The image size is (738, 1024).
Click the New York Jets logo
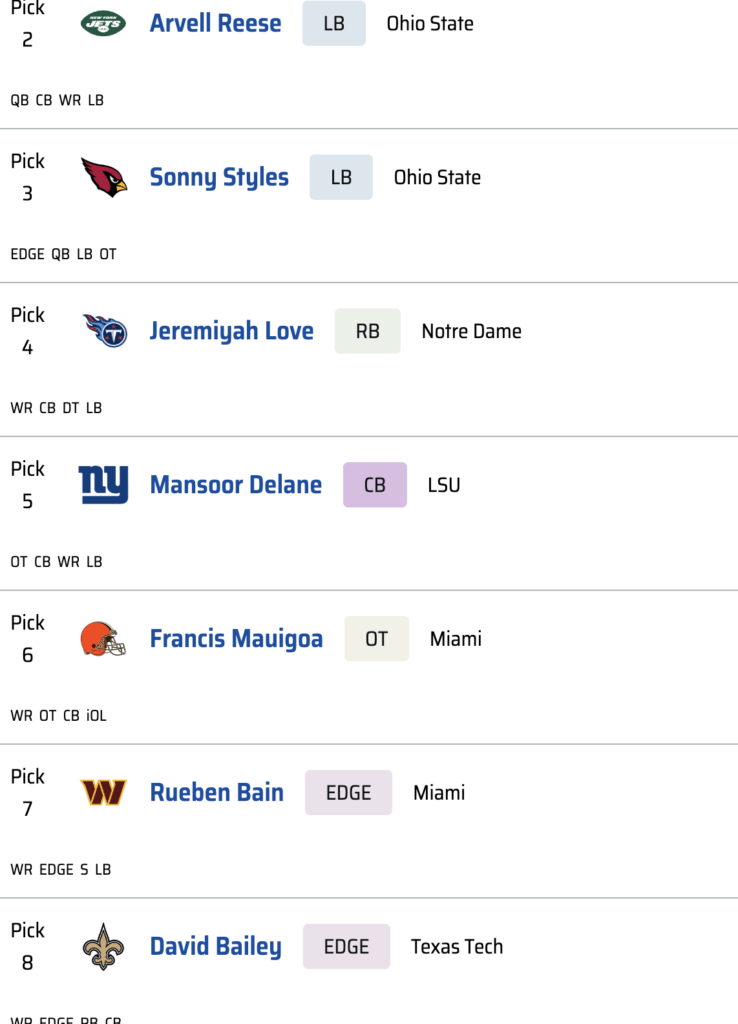[103, 24]
